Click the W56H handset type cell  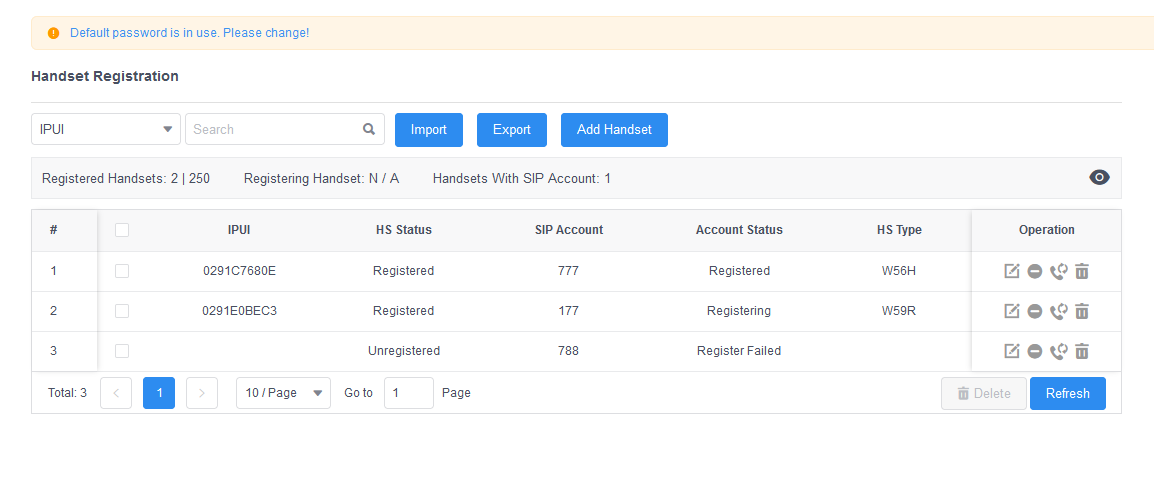click(899, 271)
